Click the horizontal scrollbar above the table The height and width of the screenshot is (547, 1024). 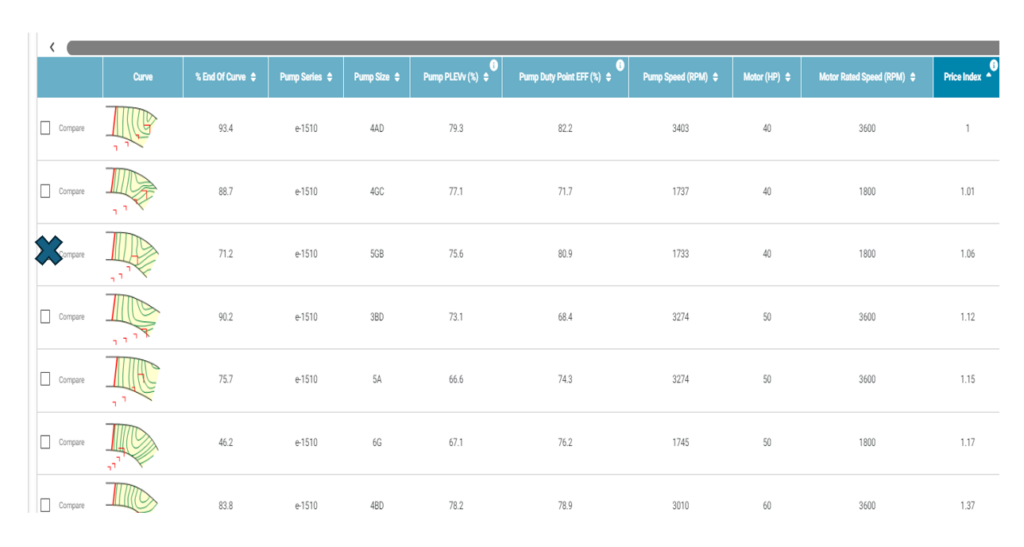click(530, 47)
